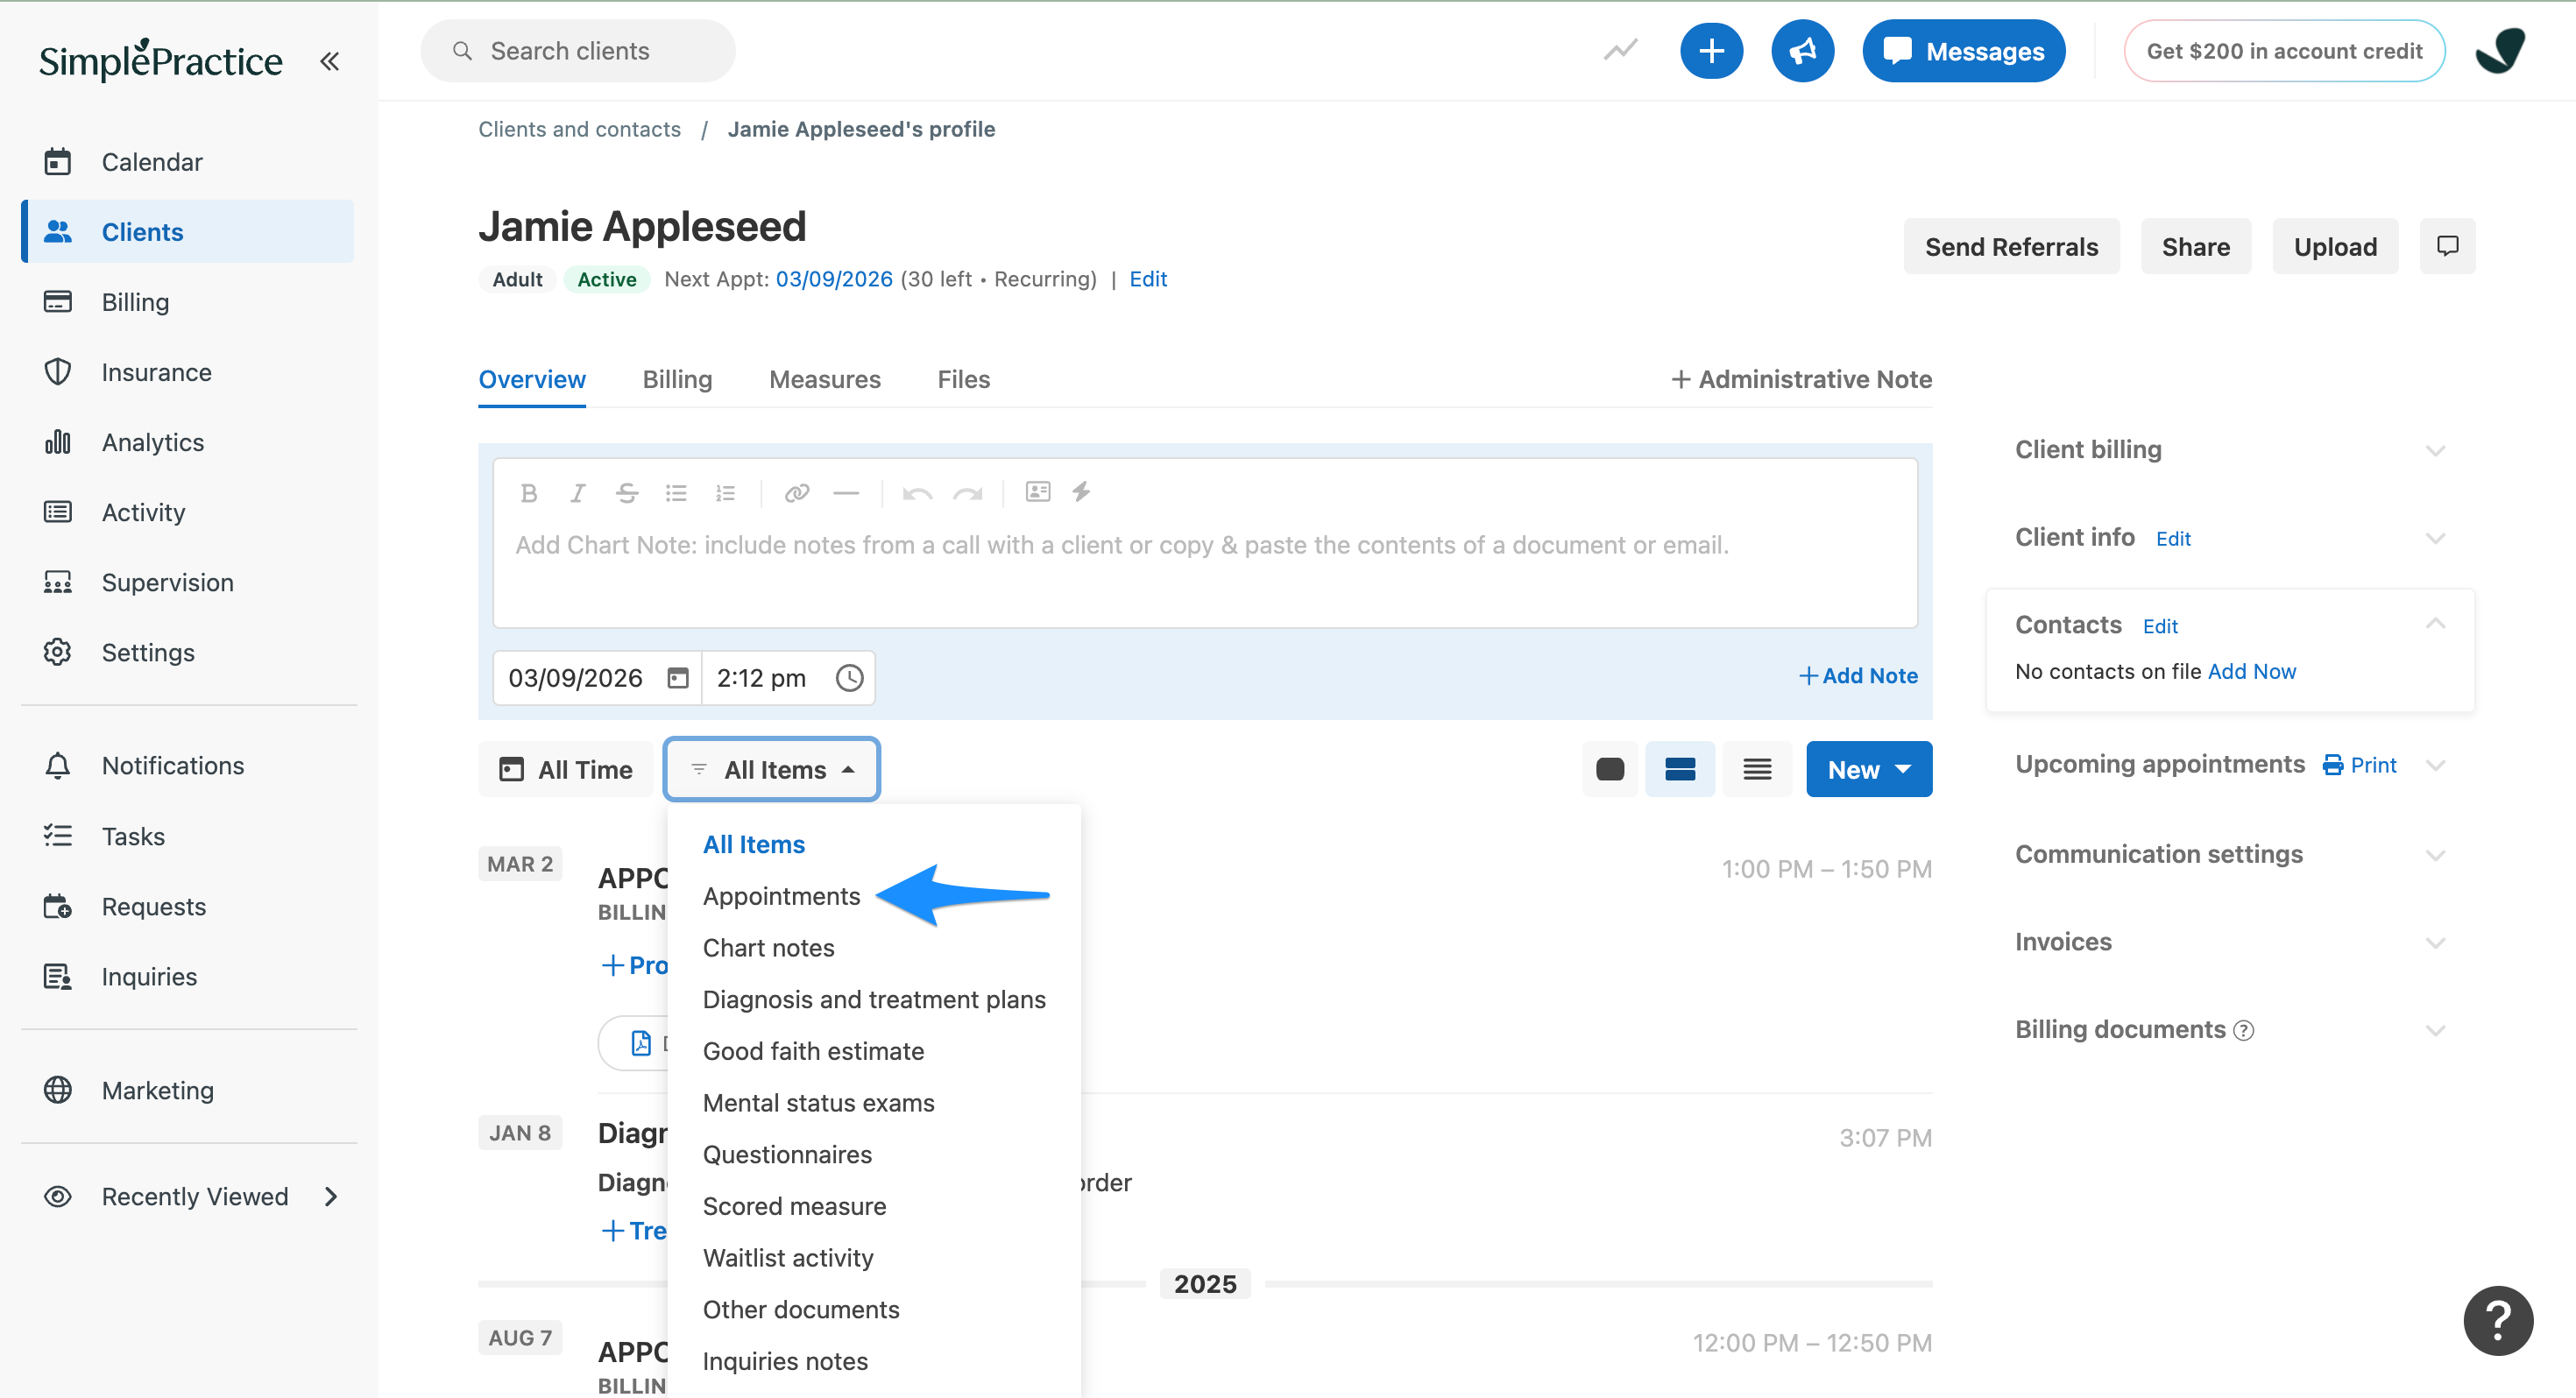This screenshot has width=2576, height=1398.
Task: Select Questionnaires in the filter menu
Action: point(787,1154)
